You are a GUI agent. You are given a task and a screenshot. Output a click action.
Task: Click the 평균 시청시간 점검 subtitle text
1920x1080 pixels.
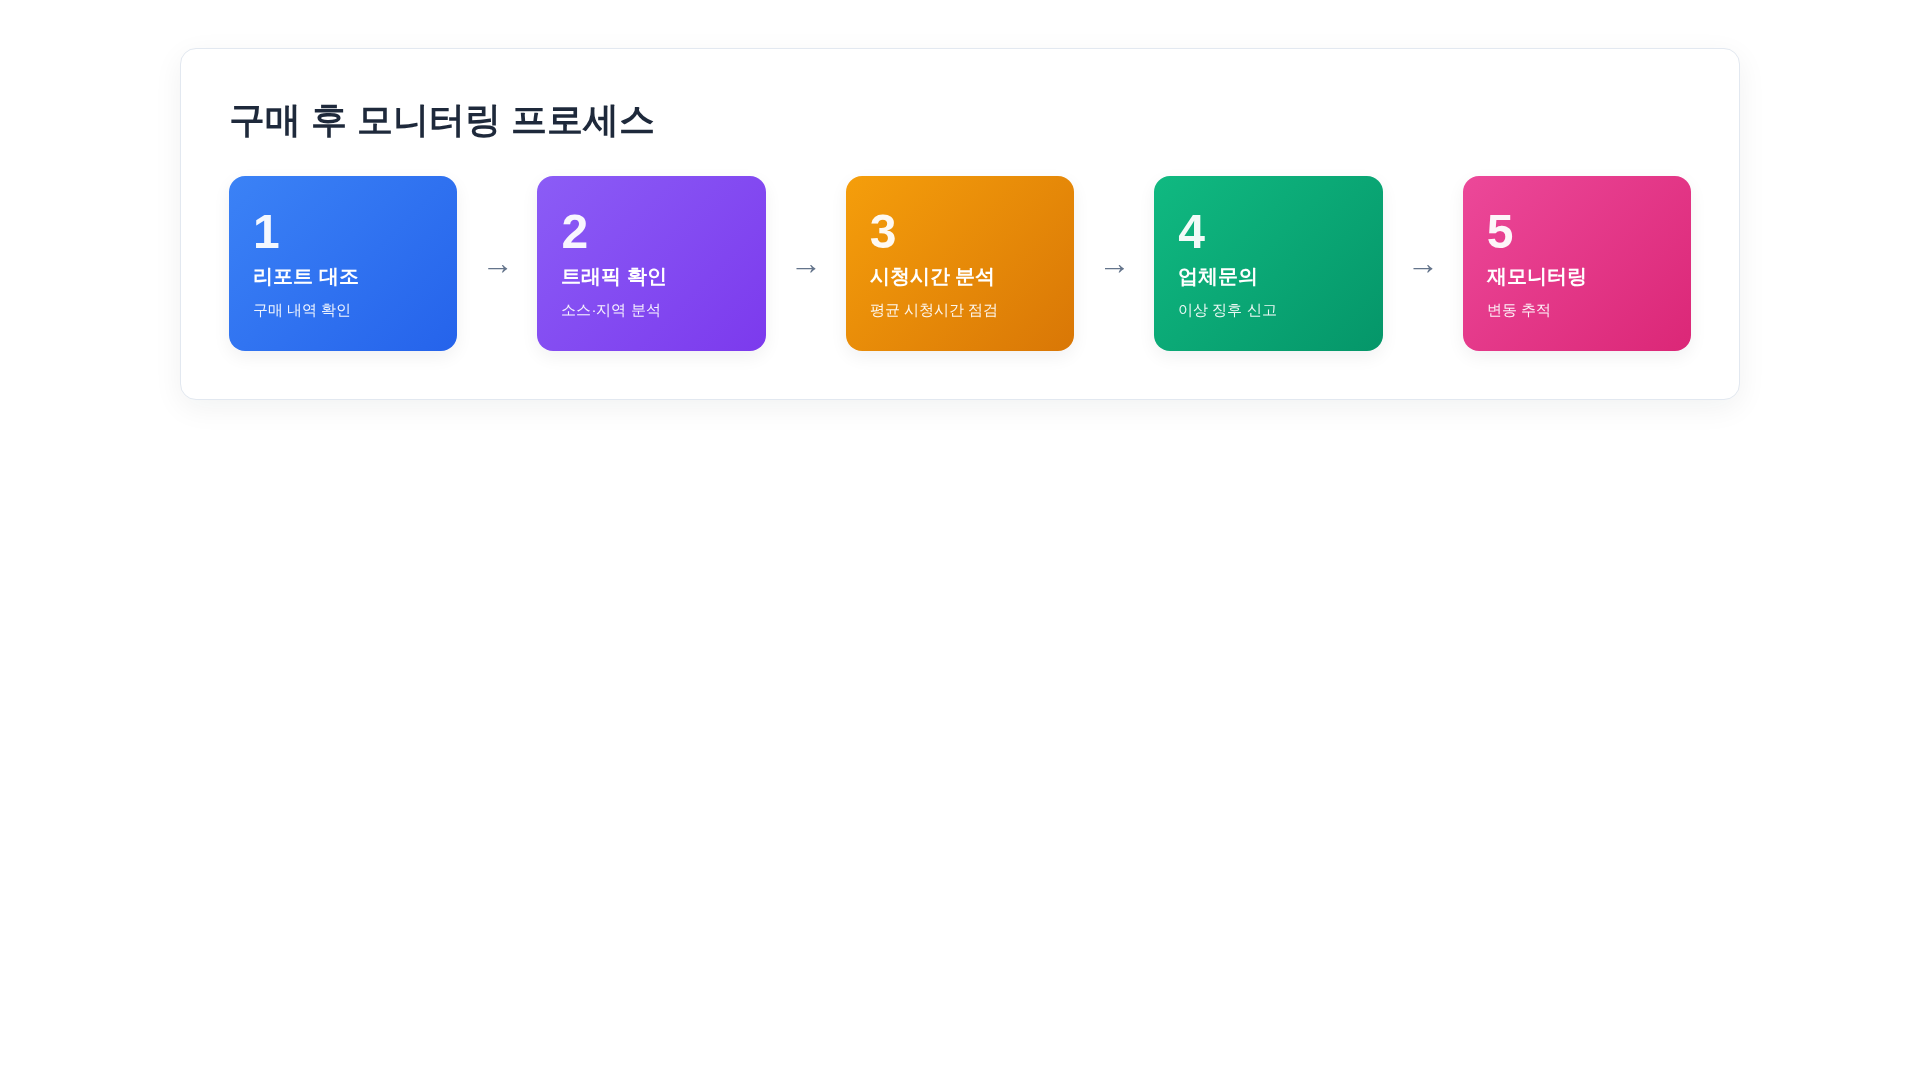point(932,310)
